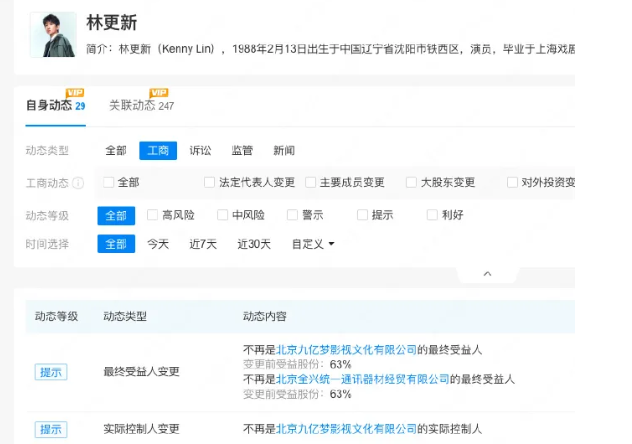The height and width of the screenshot is (444, 632).
Task: Open the 自定义 date range dropdown
Action: coord(313,244)
